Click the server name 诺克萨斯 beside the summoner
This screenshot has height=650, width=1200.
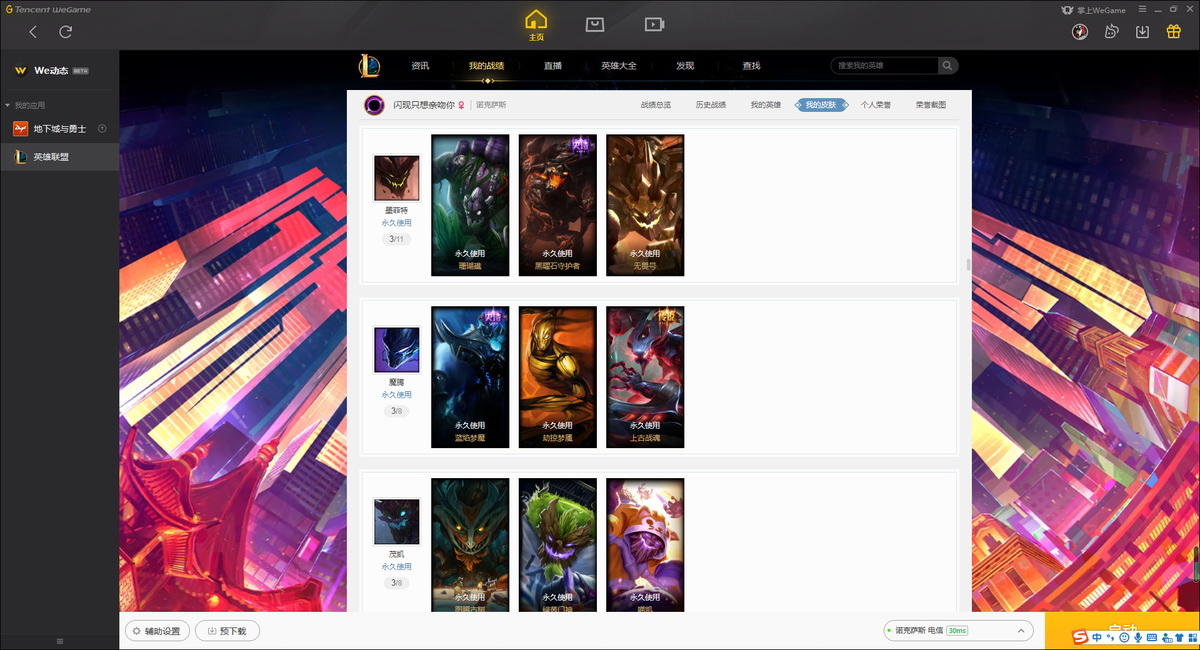[x=491, y=104]
